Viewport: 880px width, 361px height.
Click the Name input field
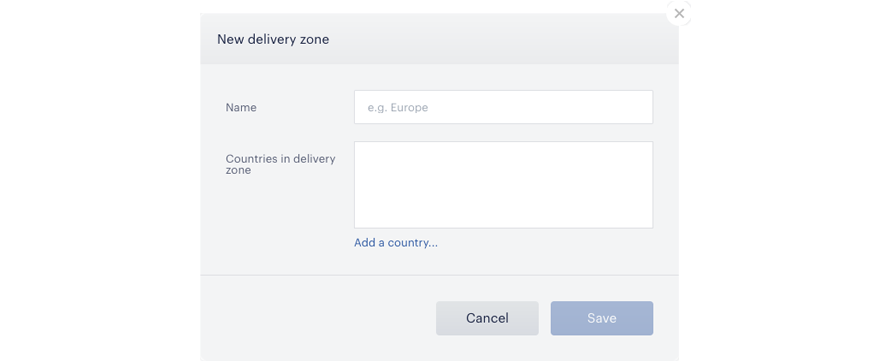[503, 107]
